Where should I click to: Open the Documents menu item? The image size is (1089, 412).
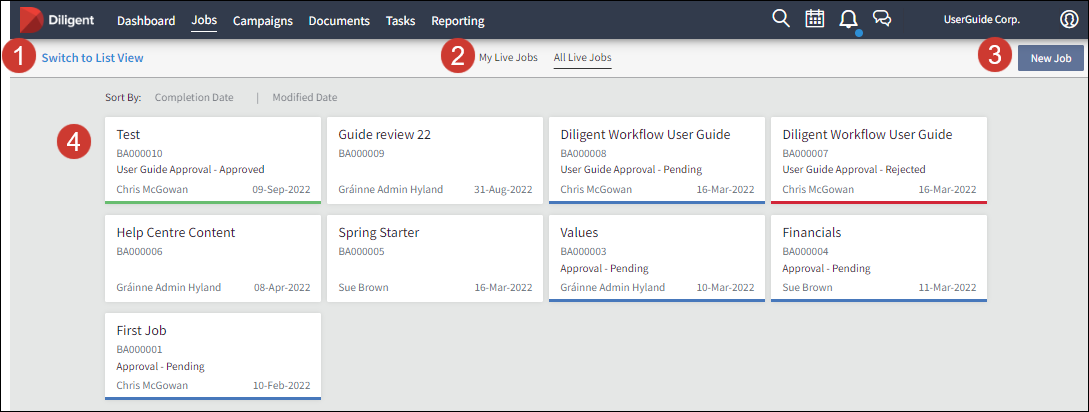(339, 20)
